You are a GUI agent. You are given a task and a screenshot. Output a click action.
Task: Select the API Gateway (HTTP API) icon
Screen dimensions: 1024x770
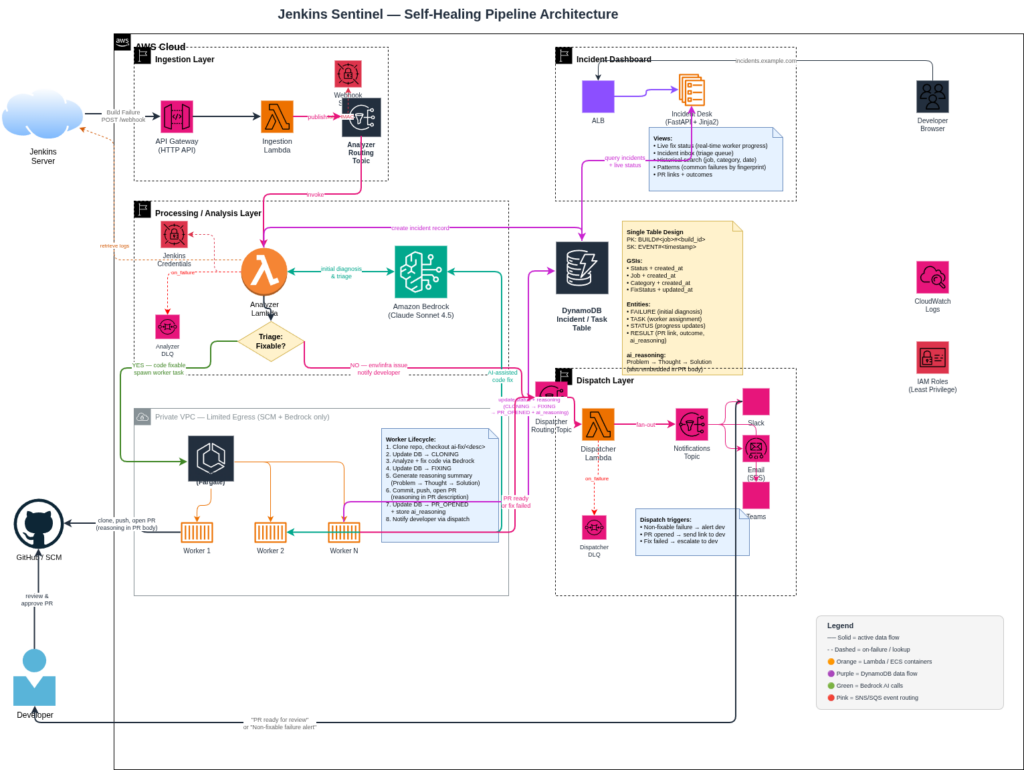point(176,116)
